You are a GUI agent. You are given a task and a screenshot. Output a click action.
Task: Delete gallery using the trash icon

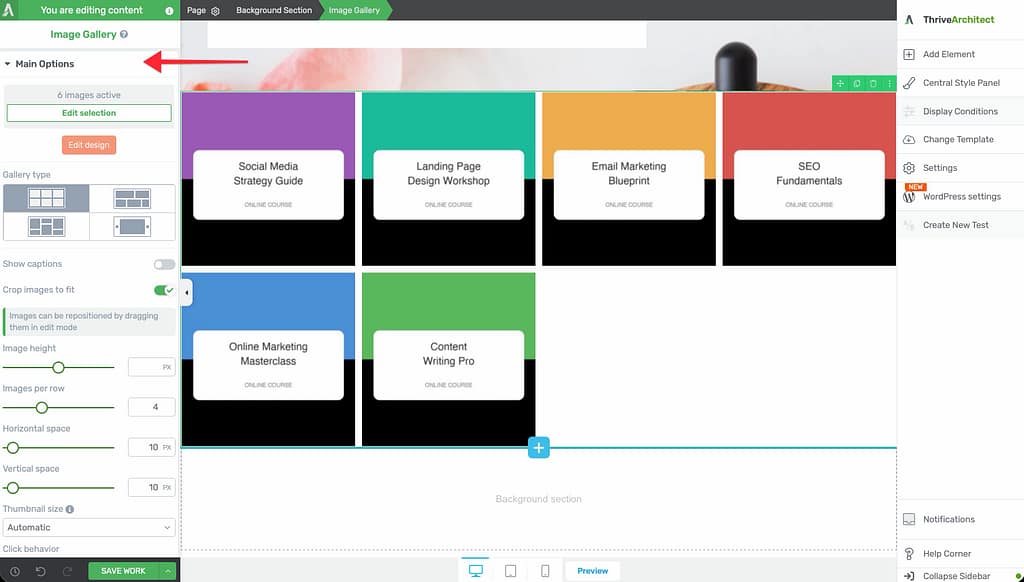coord(873,83)
